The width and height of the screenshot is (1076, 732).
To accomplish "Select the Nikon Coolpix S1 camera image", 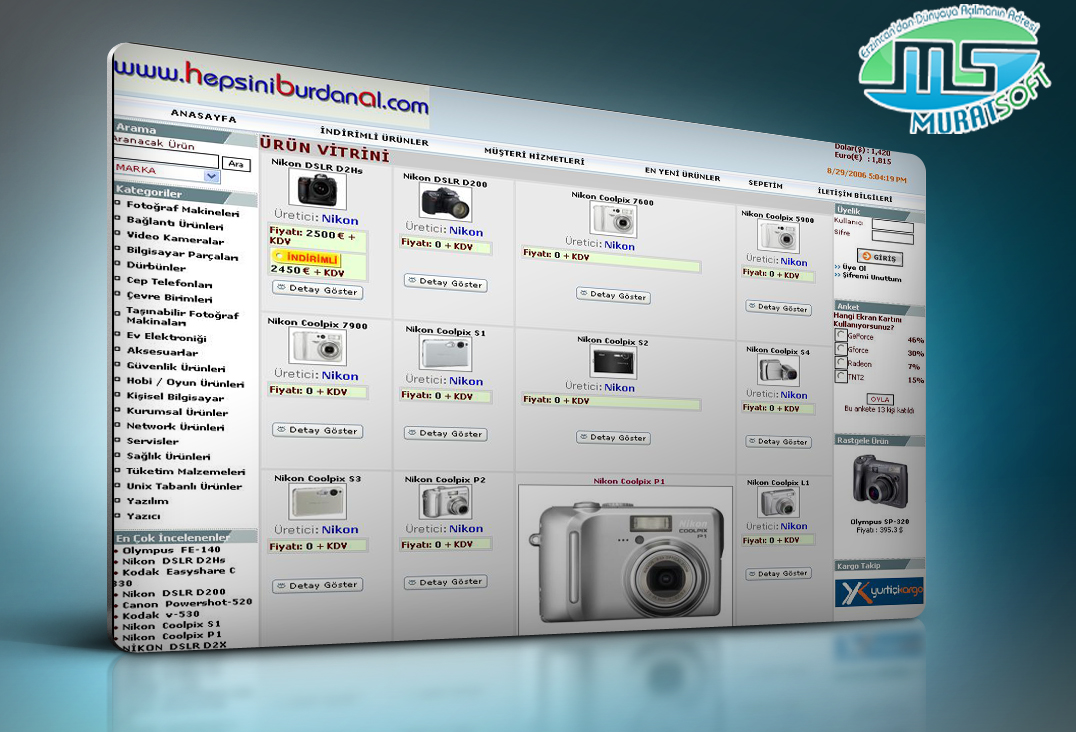I will (x=446, y=354).
